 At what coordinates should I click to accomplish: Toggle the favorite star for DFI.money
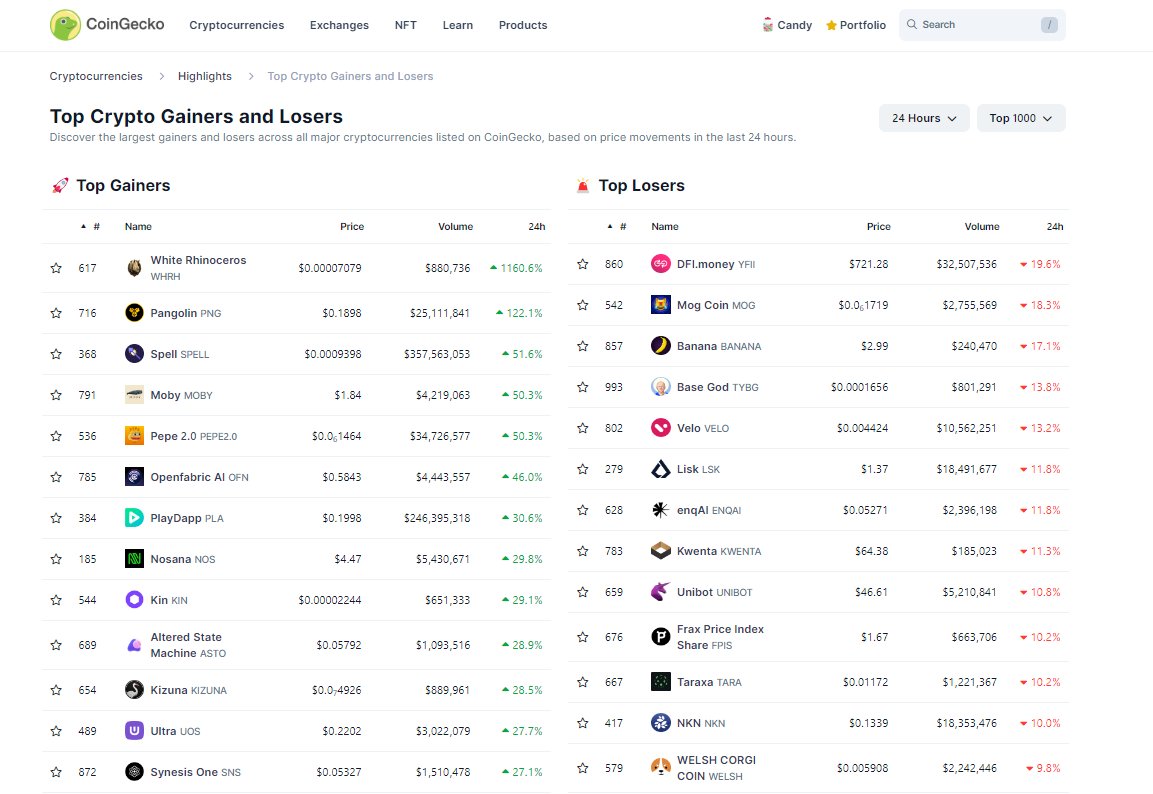583,264
